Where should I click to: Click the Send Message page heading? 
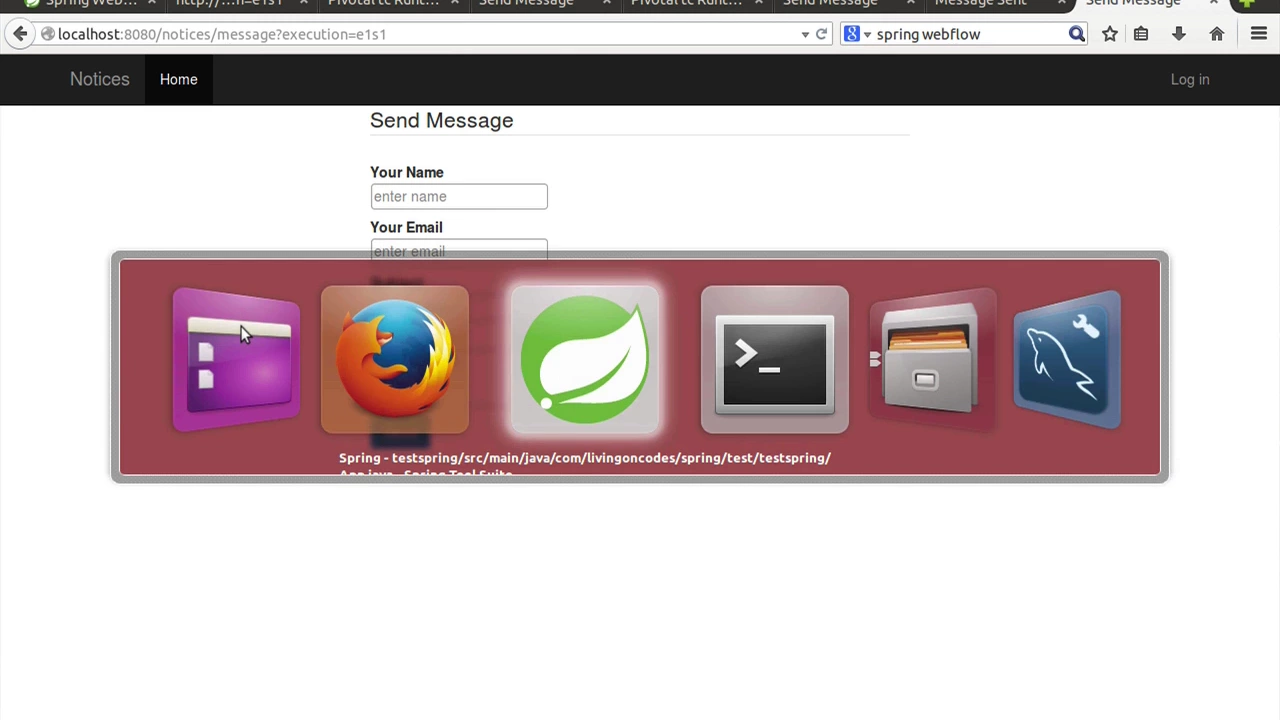tap(442, 120)
